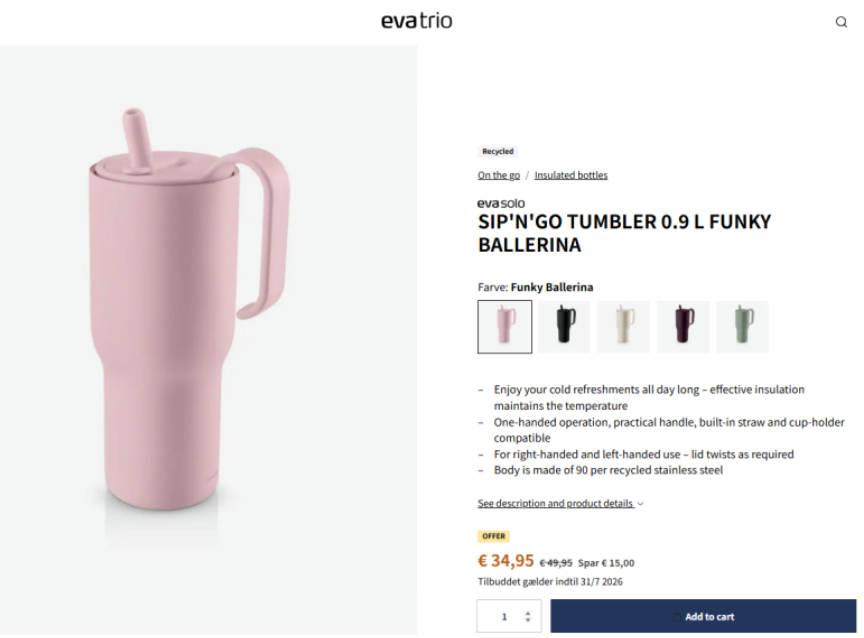This screenshot has height=638, width=864.
Task: Open the search magnifier icon
Action: click(x=841, y=22)
